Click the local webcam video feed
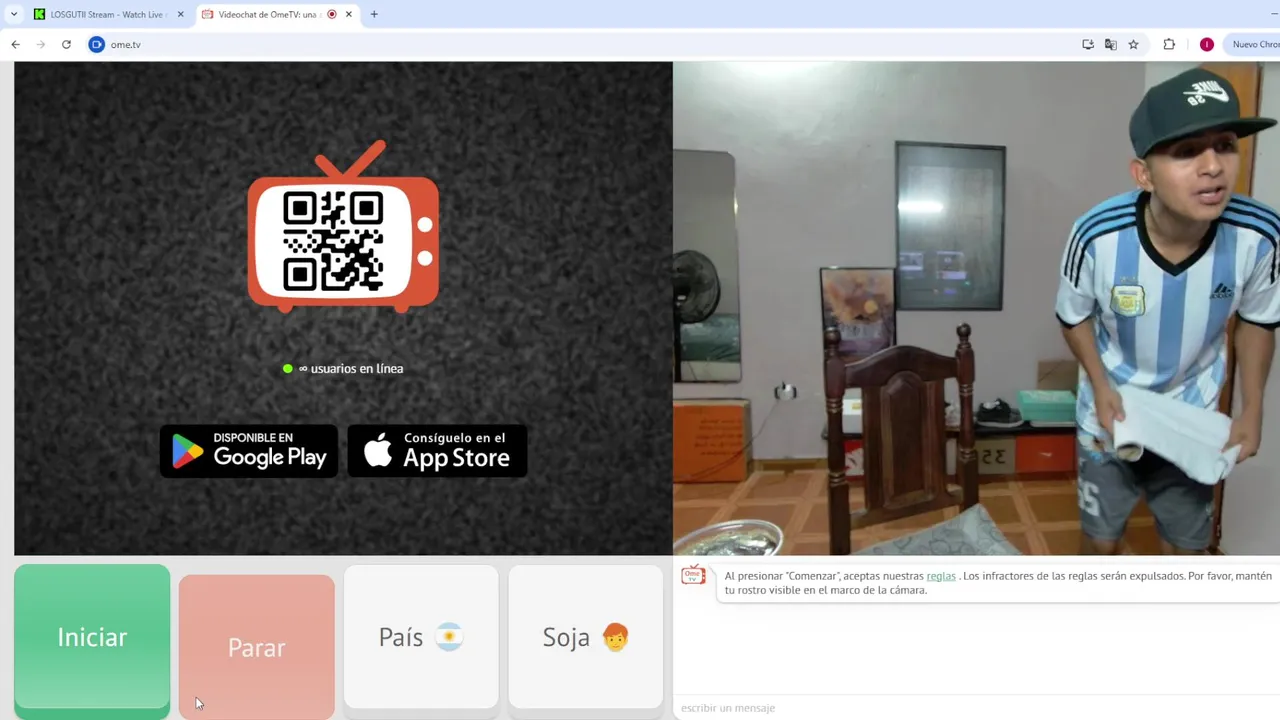Viewport: 1280px width, 720px height. [x=976, y=308]
